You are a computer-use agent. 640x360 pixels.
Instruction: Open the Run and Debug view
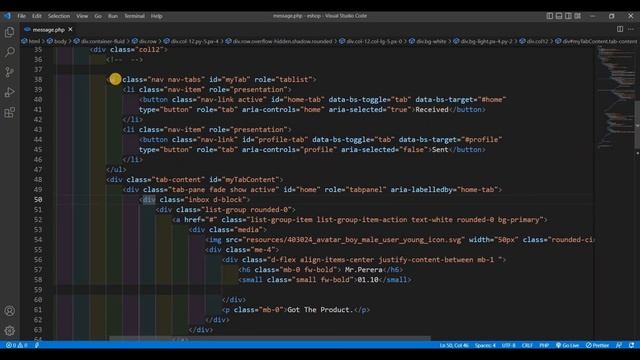(x=9, y=92)
